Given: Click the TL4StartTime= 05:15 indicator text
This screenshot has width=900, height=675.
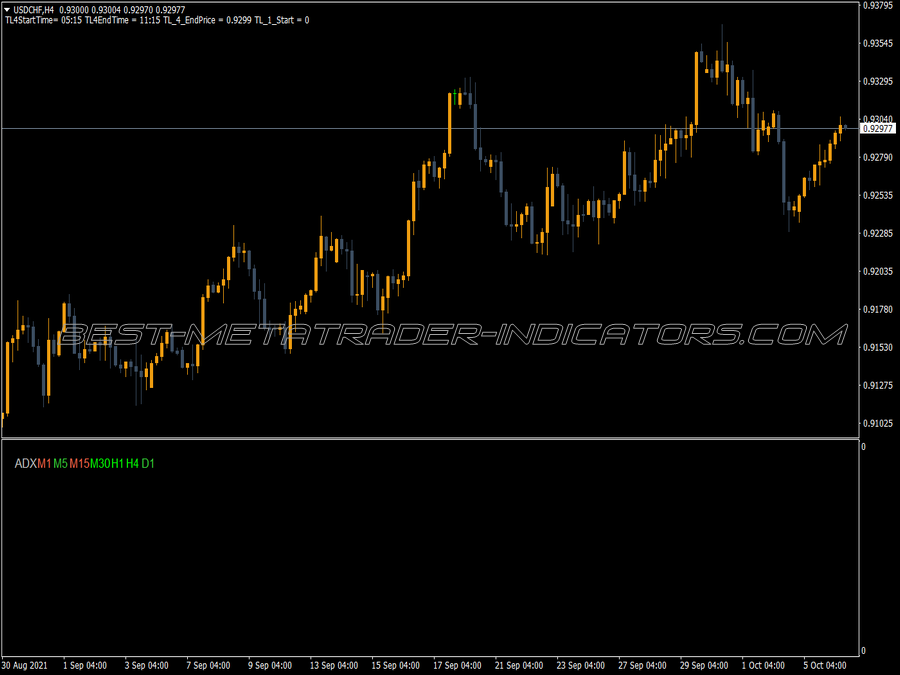Looking at the screenshot, I should (44, 20).
